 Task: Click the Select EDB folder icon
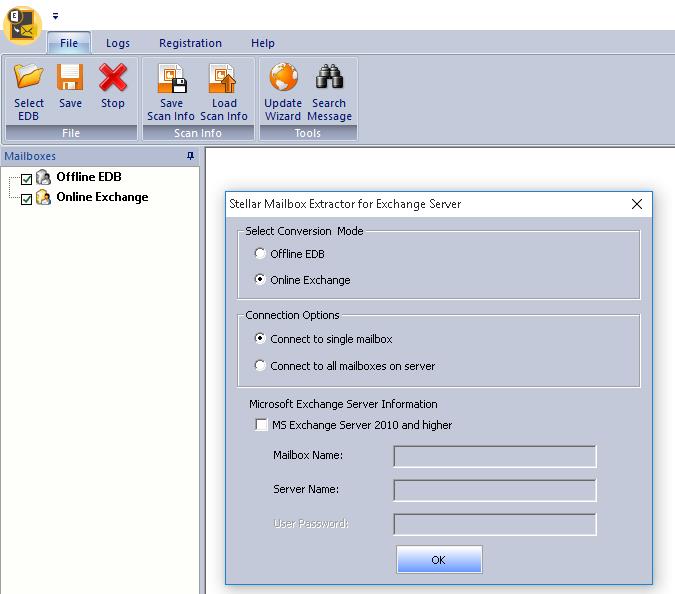tap(28, 77)
